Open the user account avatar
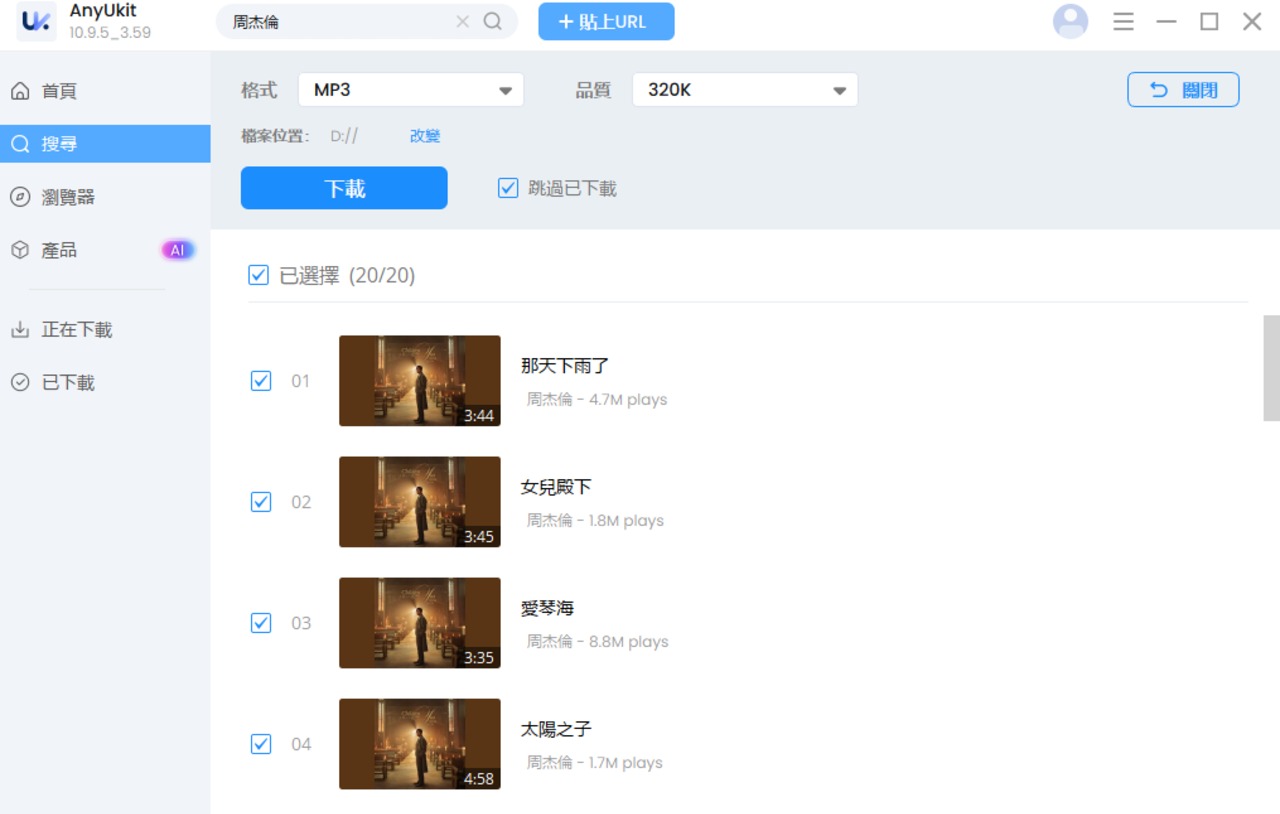The height and width of the screenshot is (814, 1280). [1070, 22]
